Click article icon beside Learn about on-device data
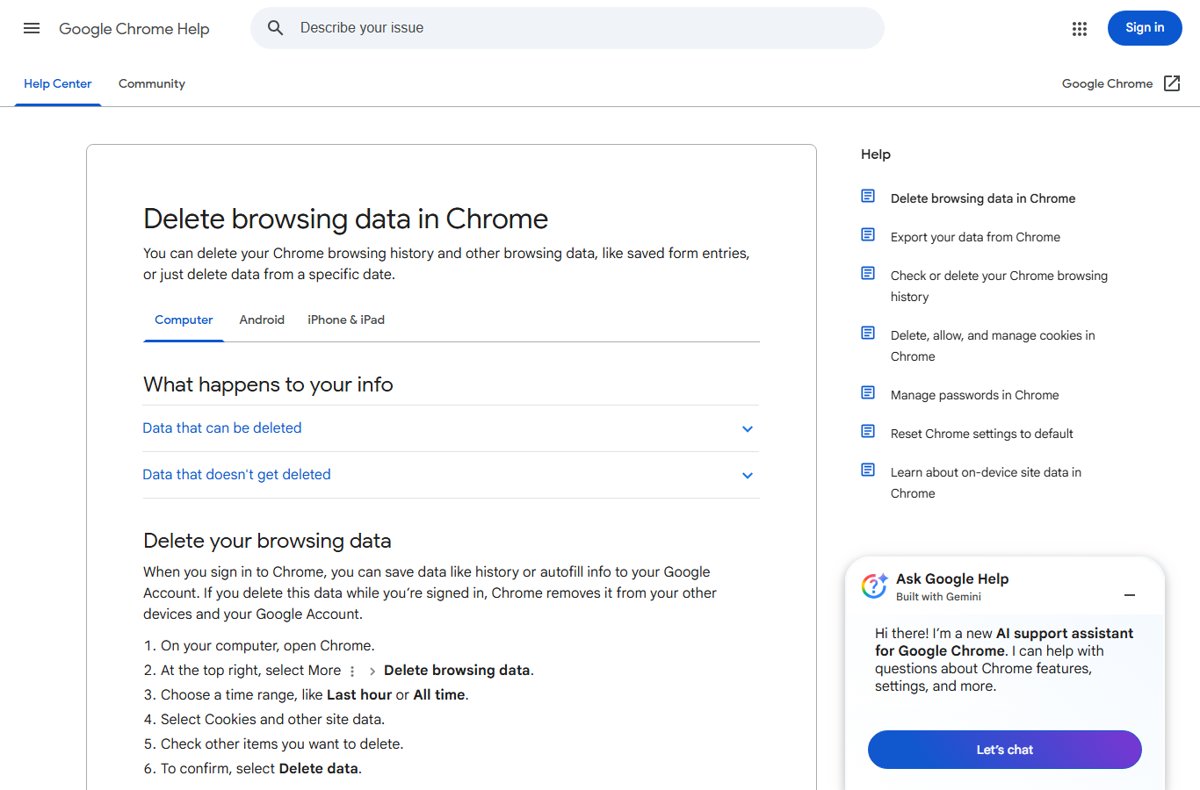Screen dimensions: 1200x790 868,470
